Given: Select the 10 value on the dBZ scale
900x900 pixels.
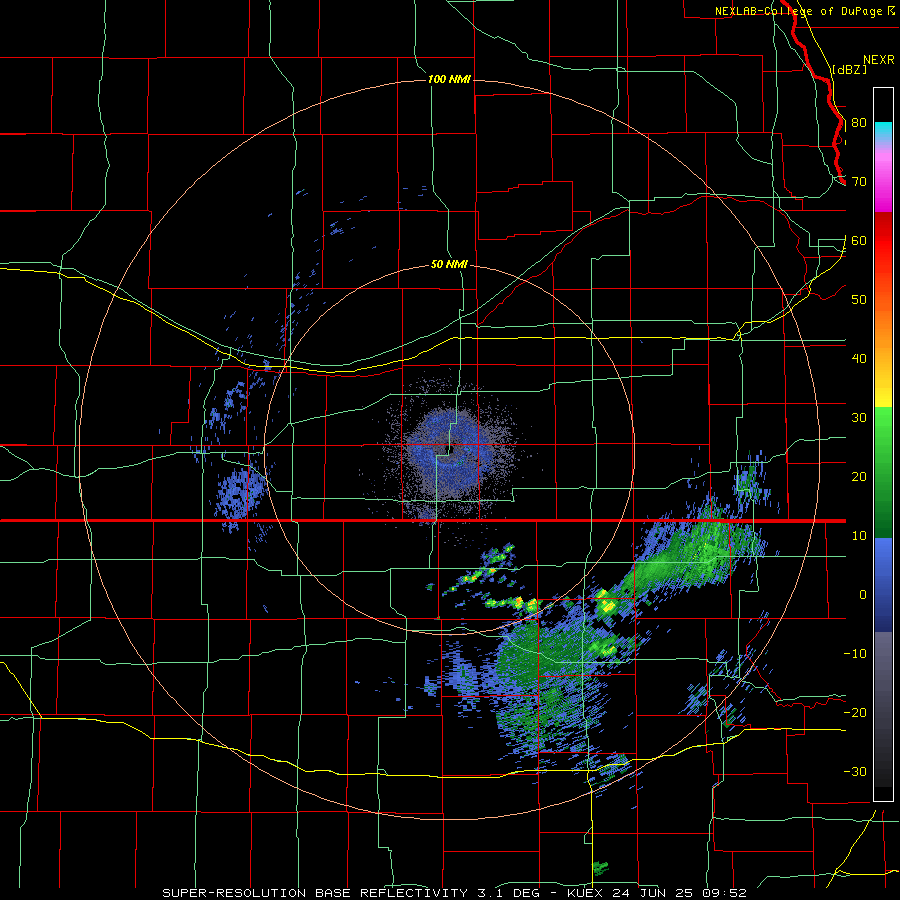Looking at the screenshot, I should click(x=859, y=536).
